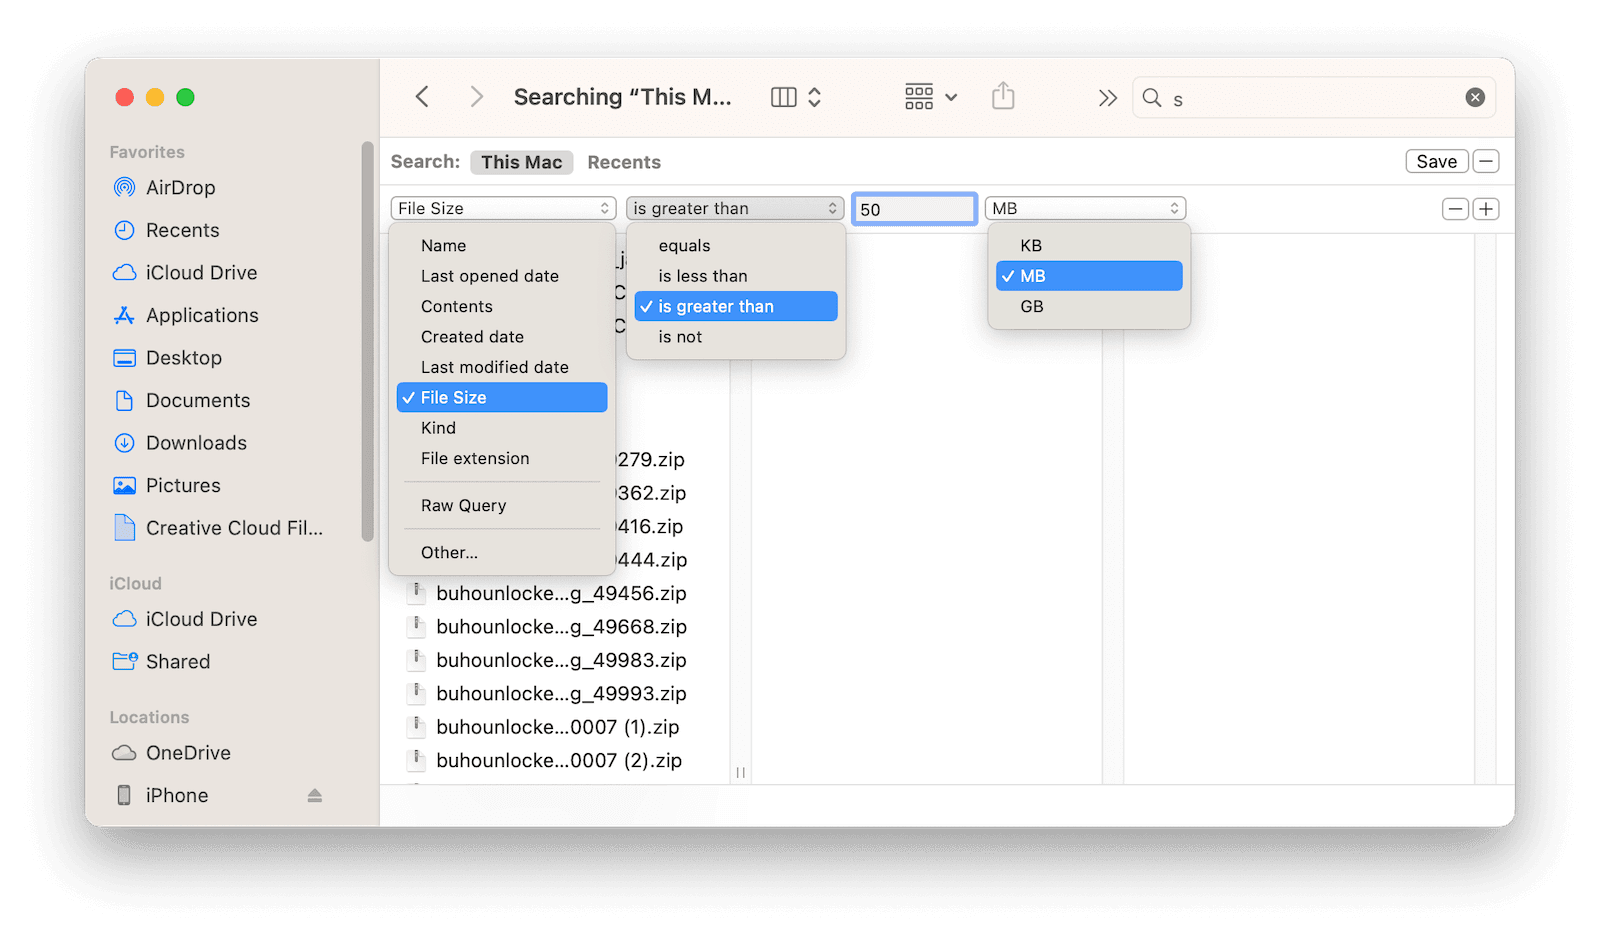Open the grouping options chevron
The width and height of the screenshot is (1600, 939).
tap(948, 97)
